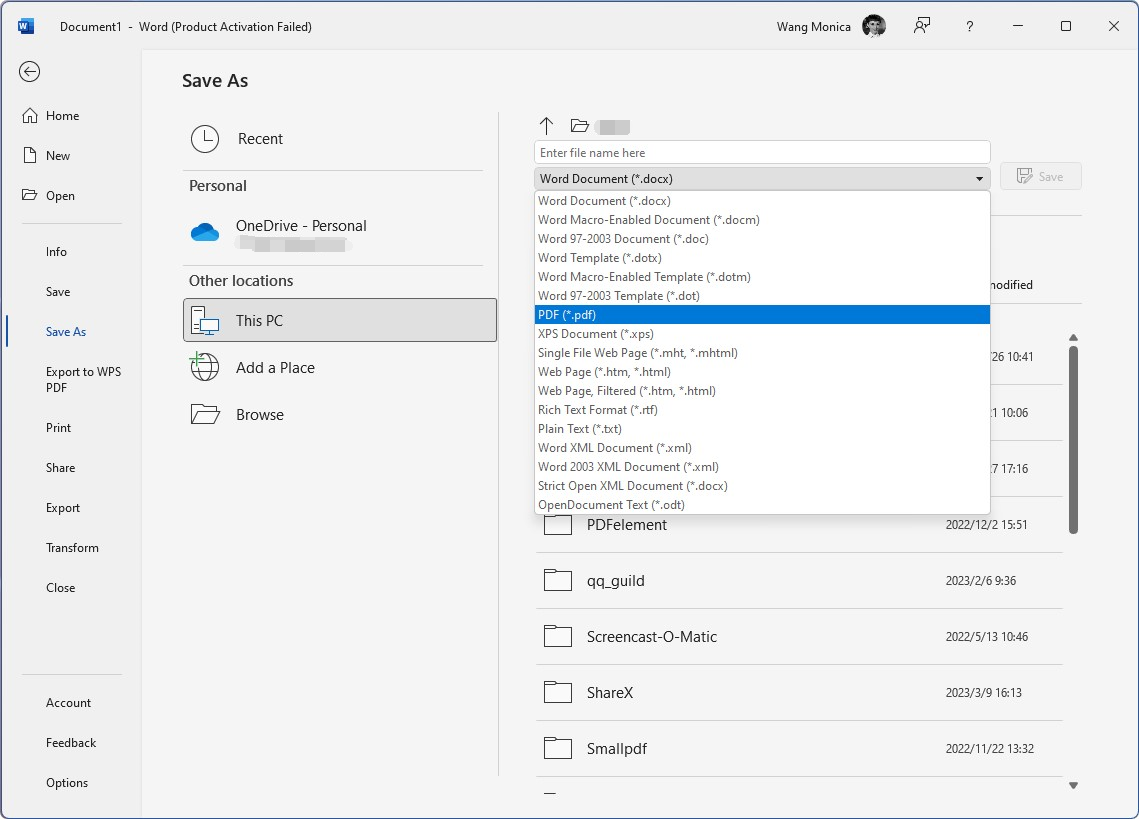The image size is (1139, 819).
Task: Click the ShareX folder icon
Action: coord(558,692)
